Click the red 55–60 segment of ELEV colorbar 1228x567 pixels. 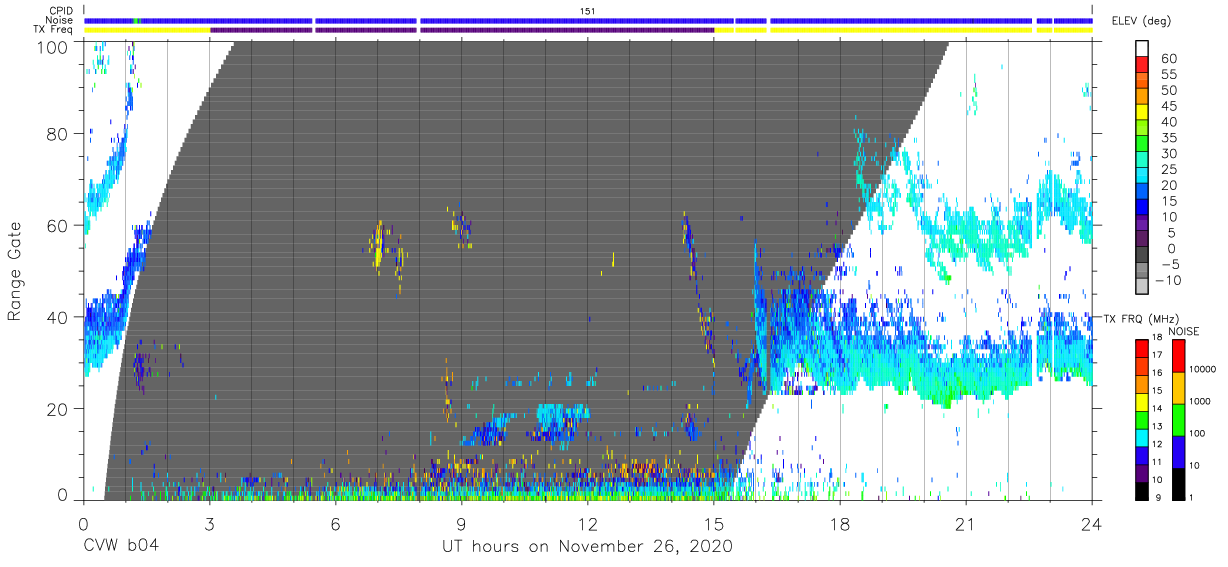[1143, 66]
